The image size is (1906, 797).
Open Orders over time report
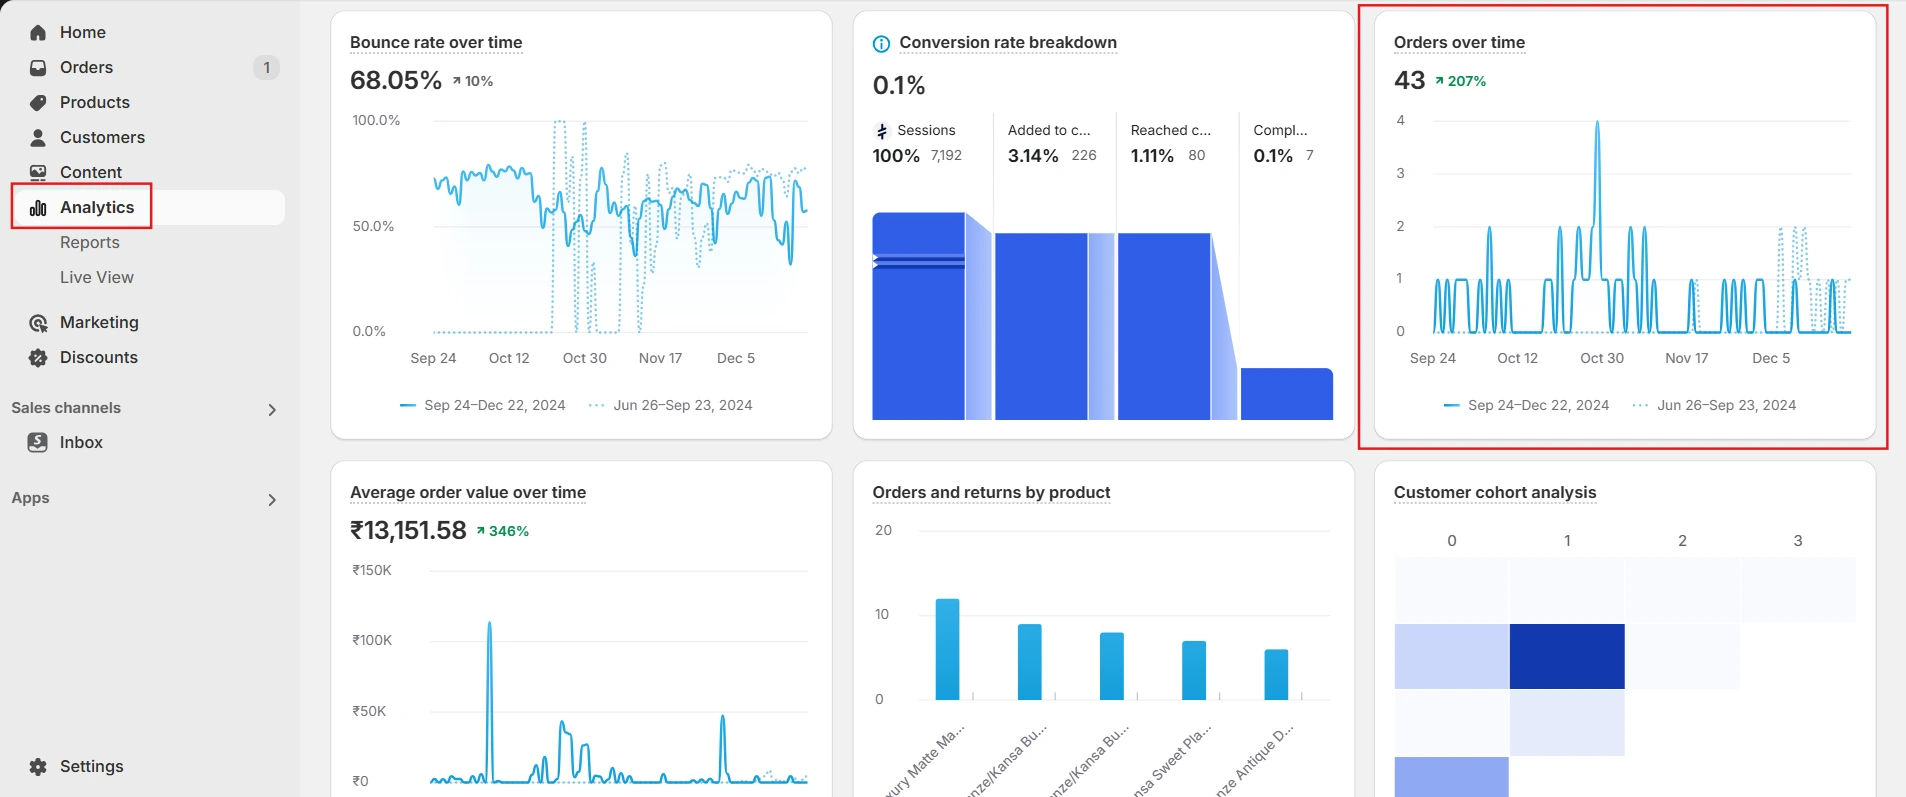pyautogui.click(x=1459, y=43)
